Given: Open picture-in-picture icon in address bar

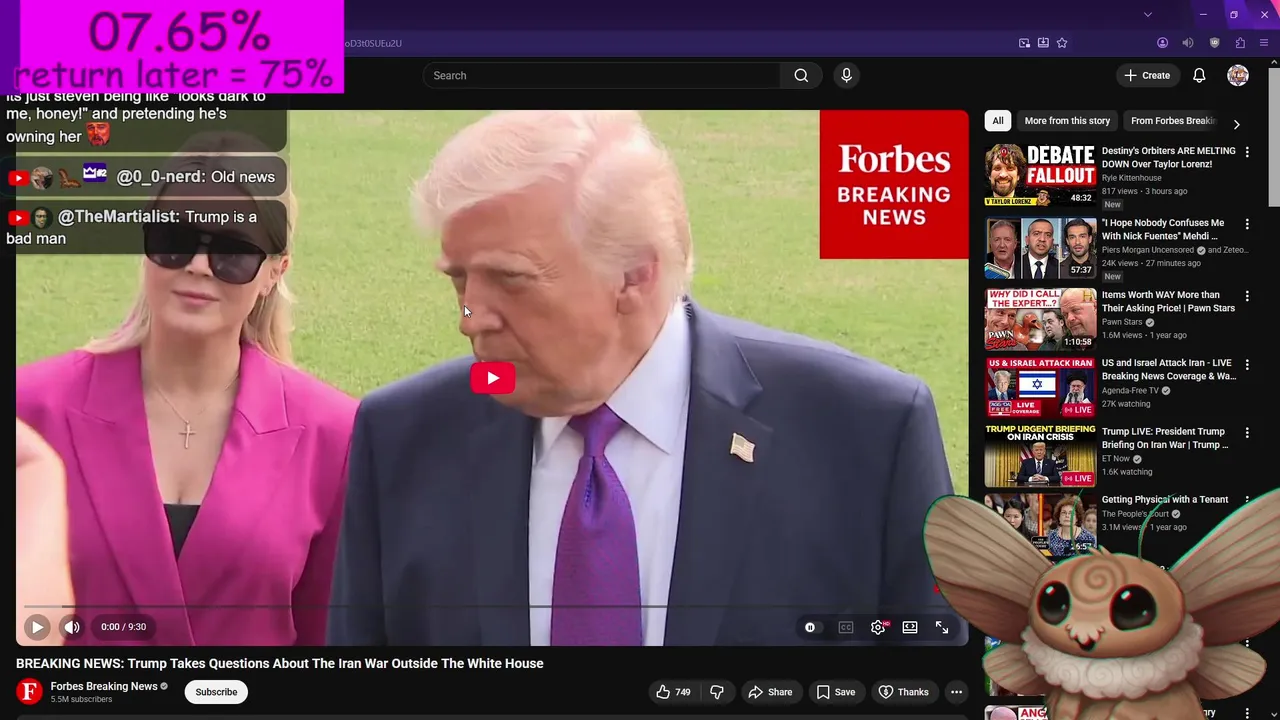Looking at the screenshot, I should (1024, 43).
